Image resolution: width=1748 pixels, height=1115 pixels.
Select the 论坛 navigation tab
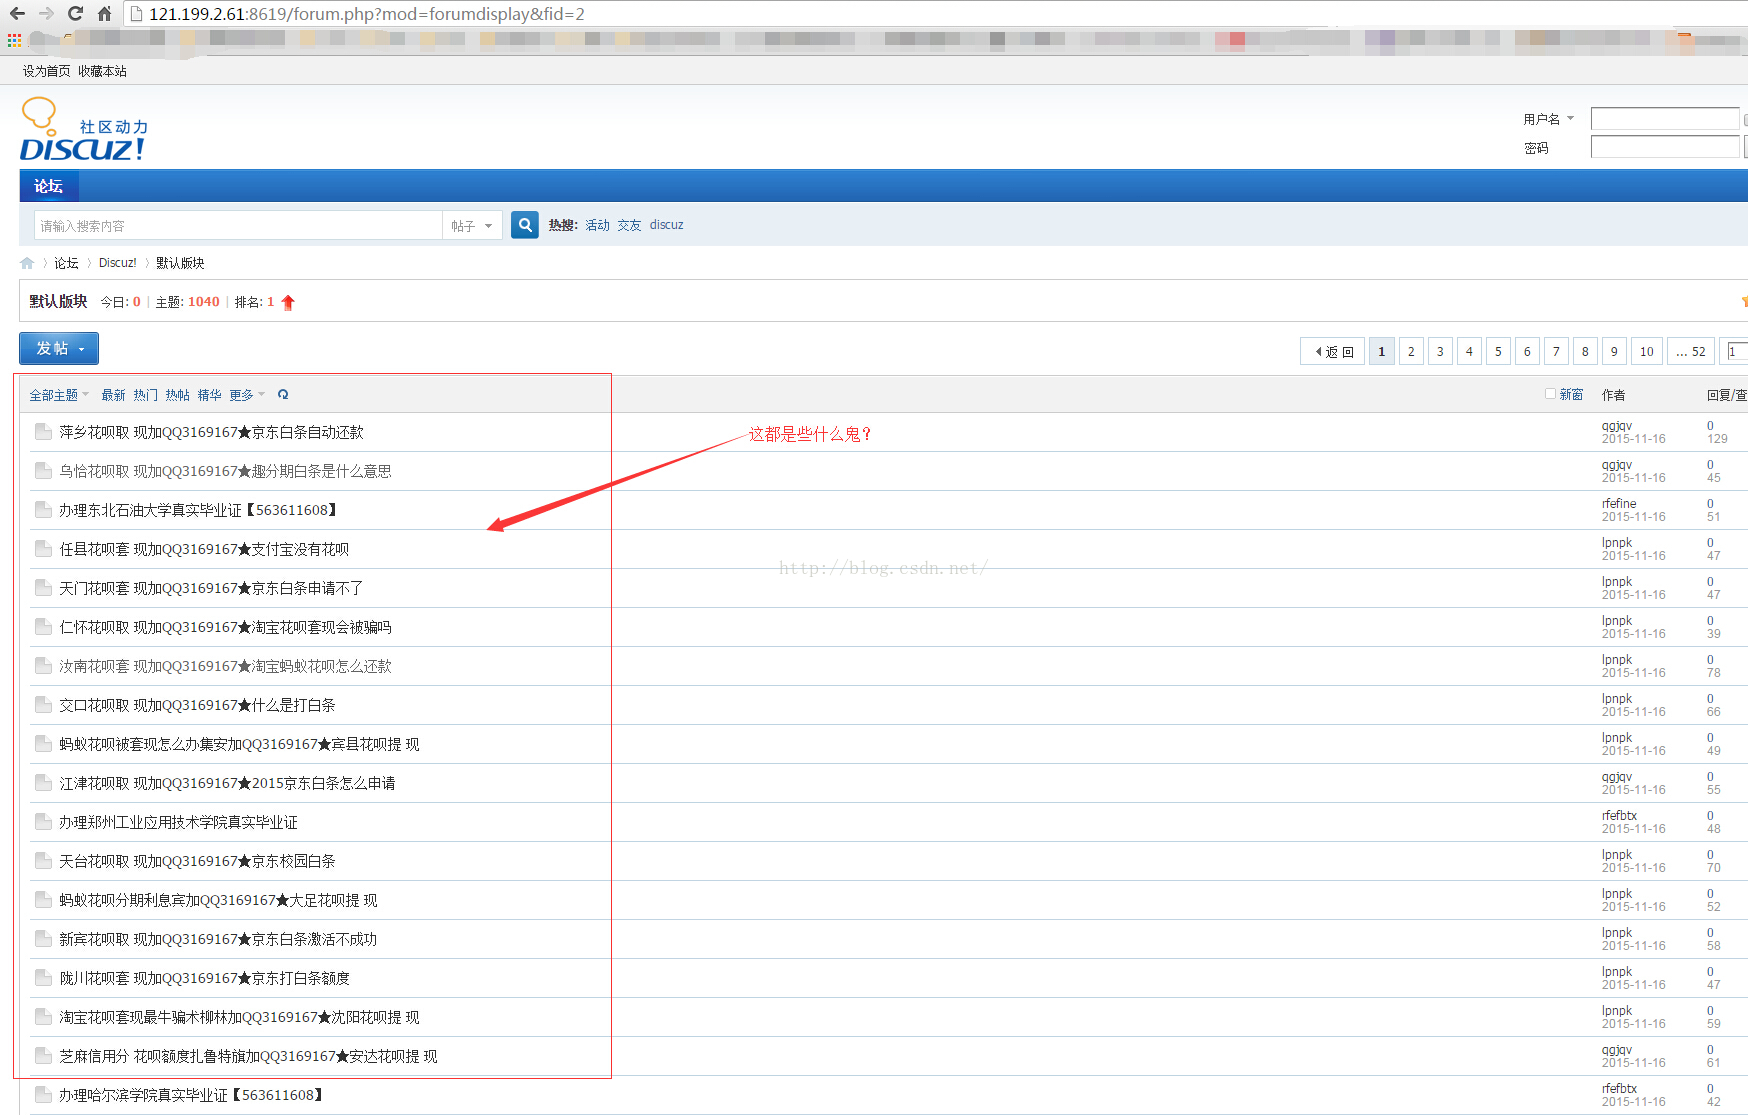tap(49, 186)
